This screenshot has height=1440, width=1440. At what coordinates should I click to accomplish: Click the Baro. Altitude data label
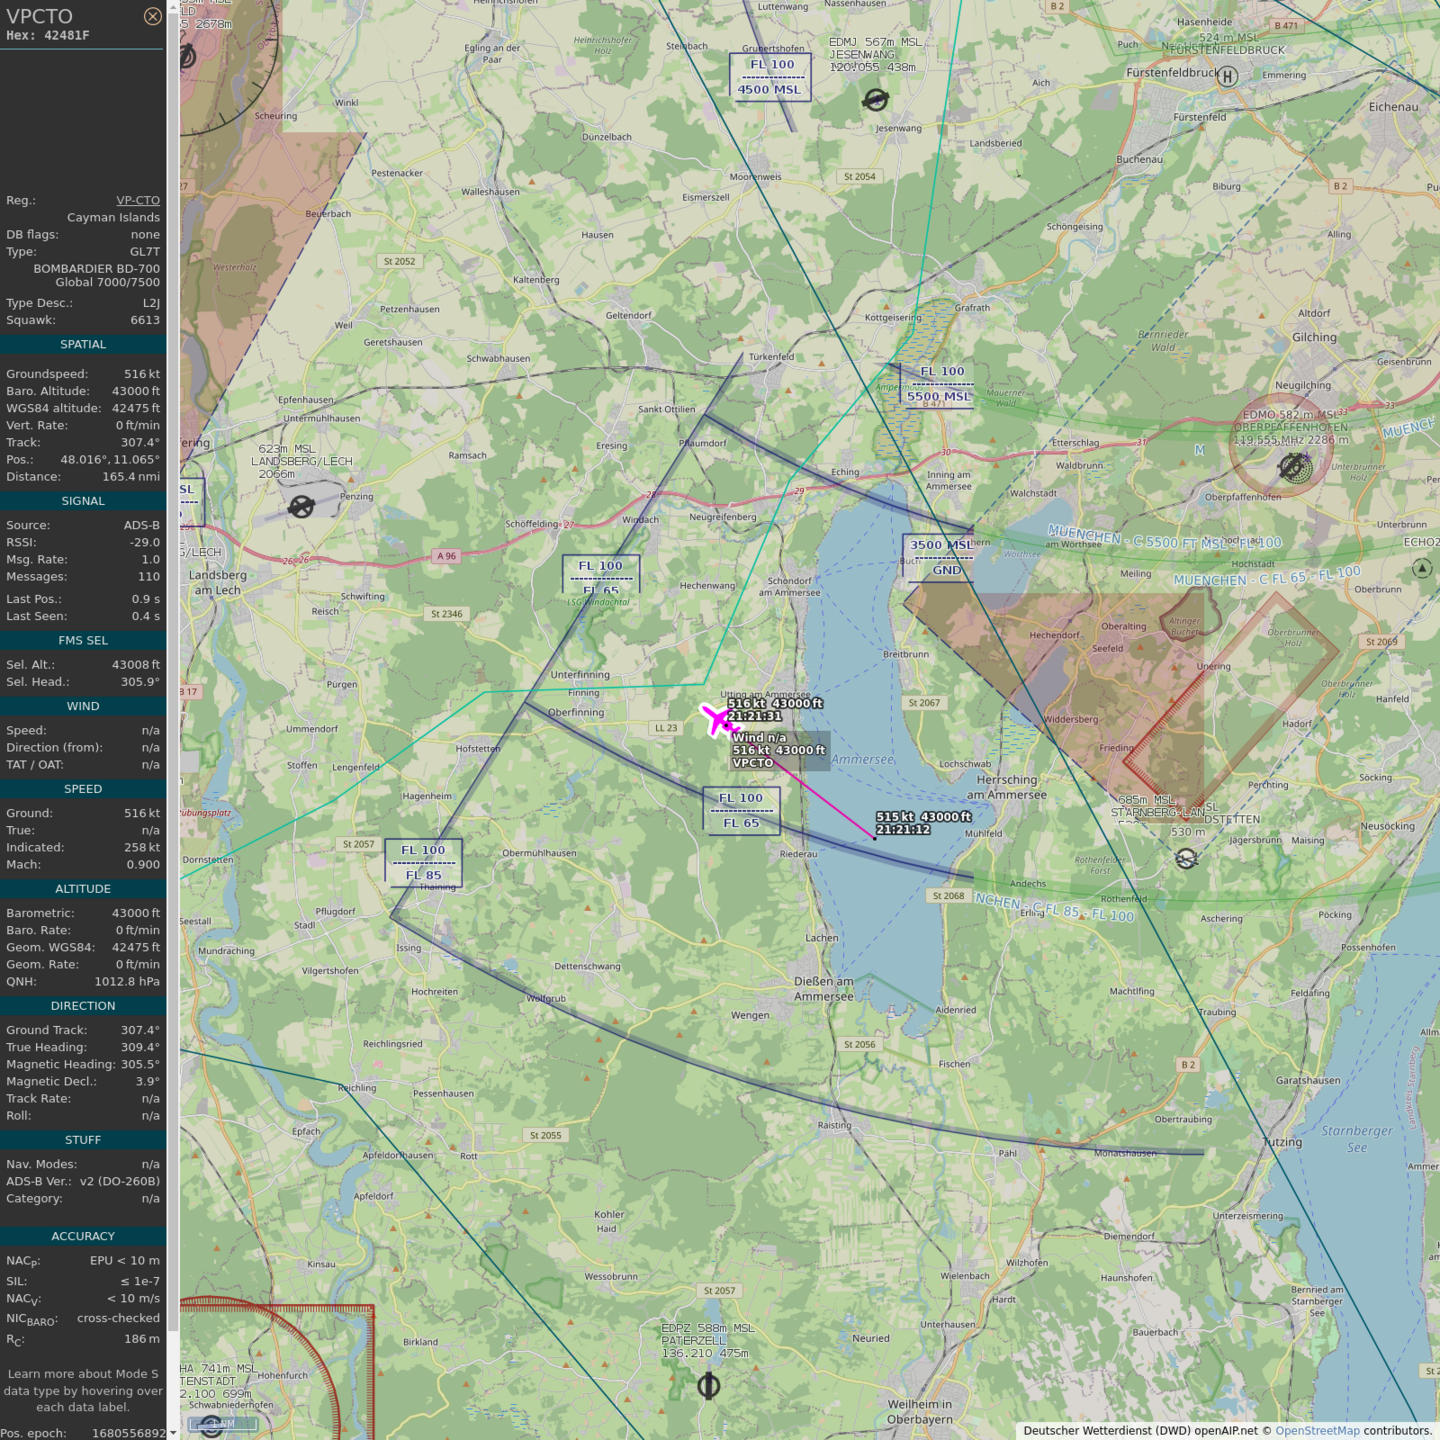click(47, 391)
